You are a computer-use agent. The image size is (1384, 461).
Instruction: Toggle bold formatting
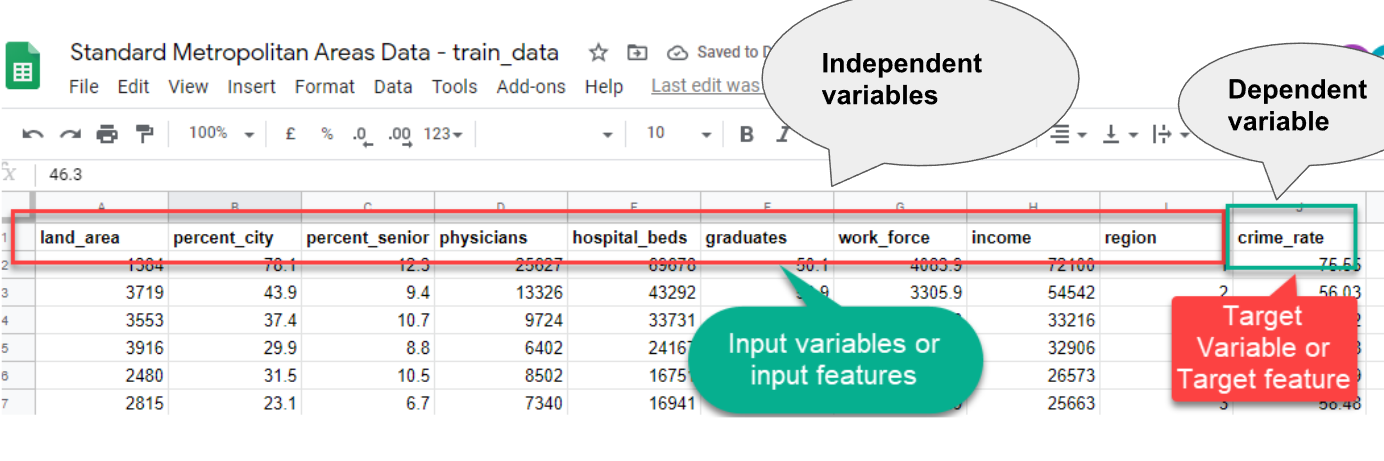[x=746, y=134]
